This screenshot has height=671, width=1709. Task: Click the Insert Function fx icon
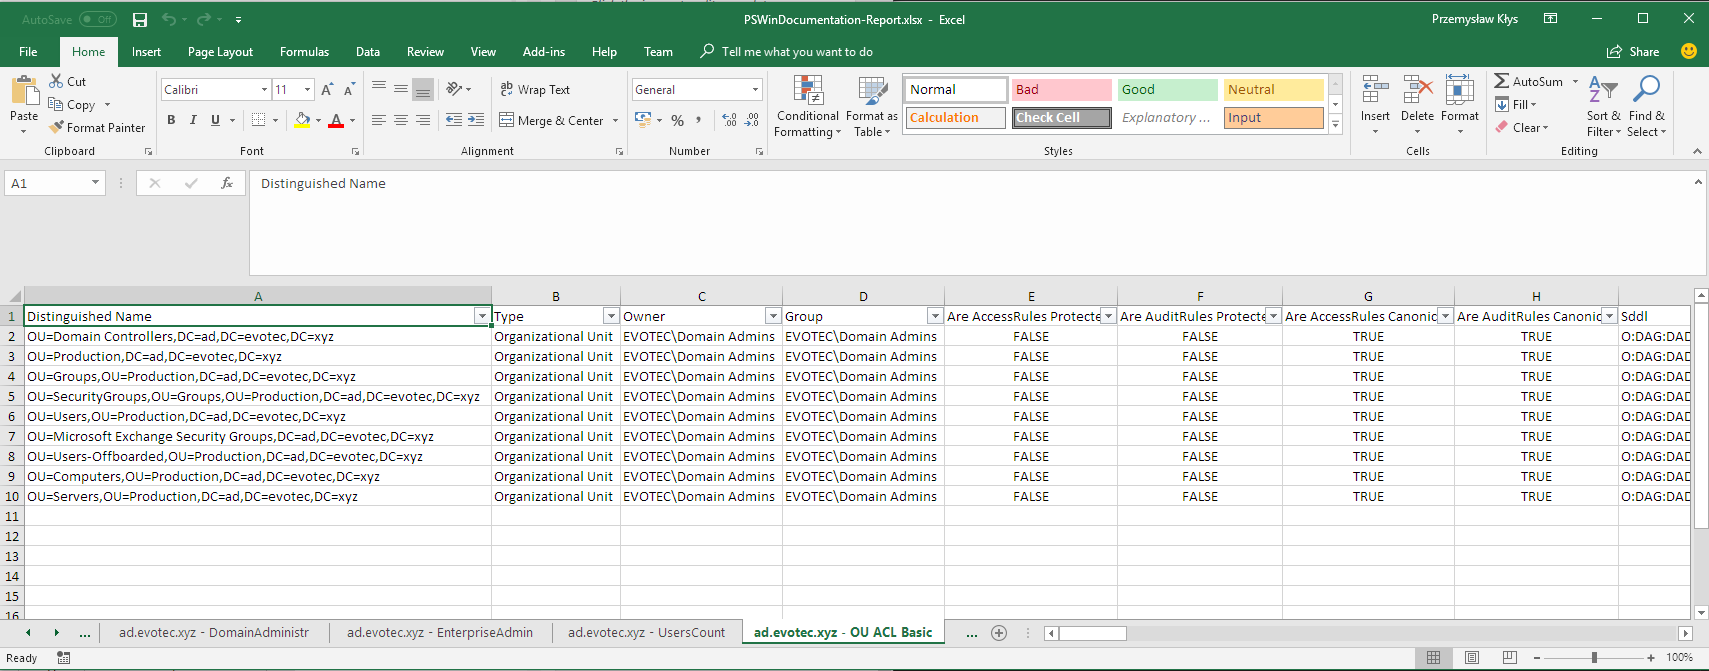227,183
